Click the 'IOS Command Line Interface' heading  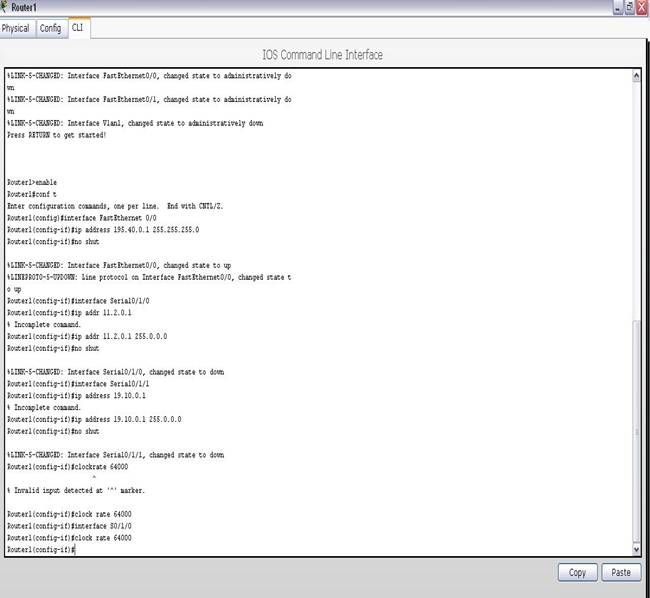(323, 55)
